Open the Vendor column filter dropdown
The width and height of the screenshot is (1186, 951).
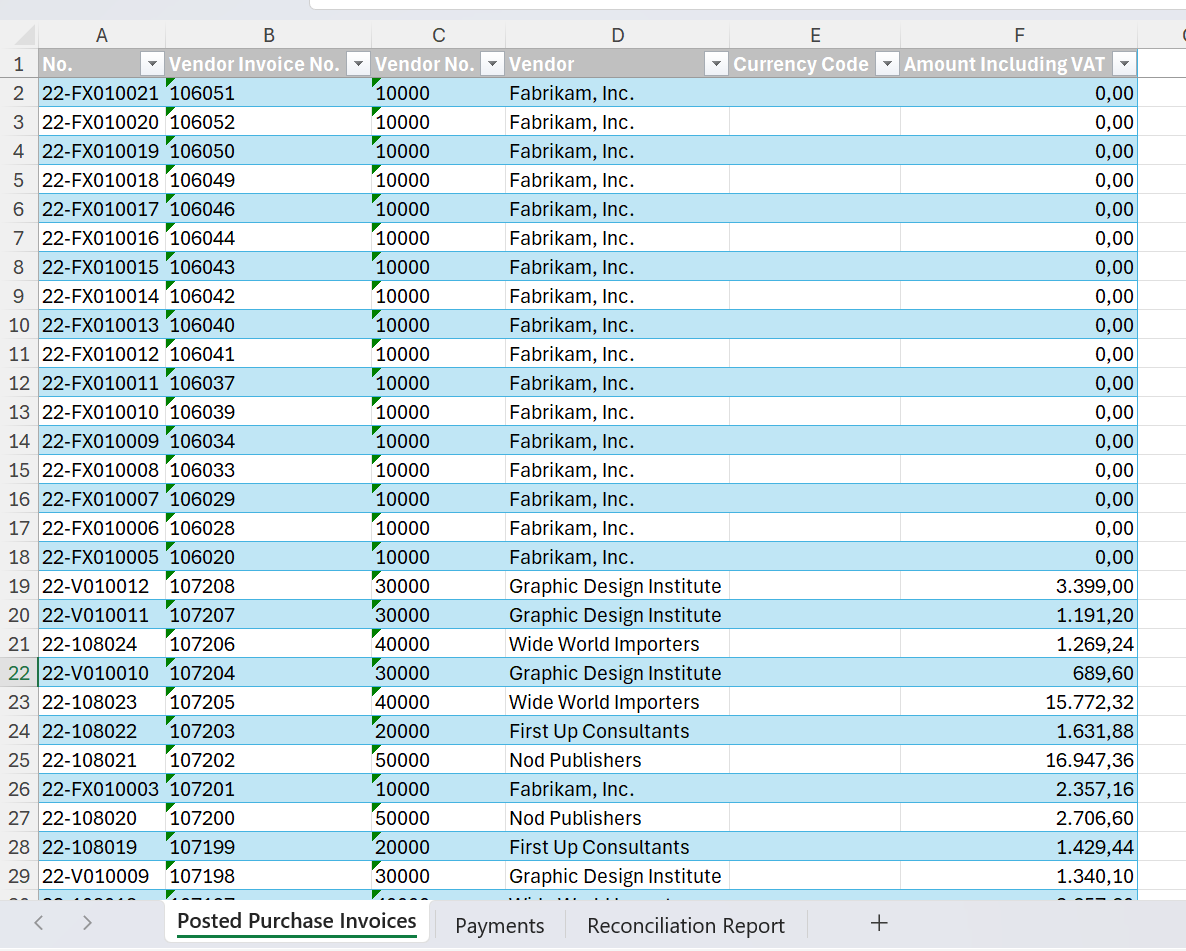(x=716, y=64)
